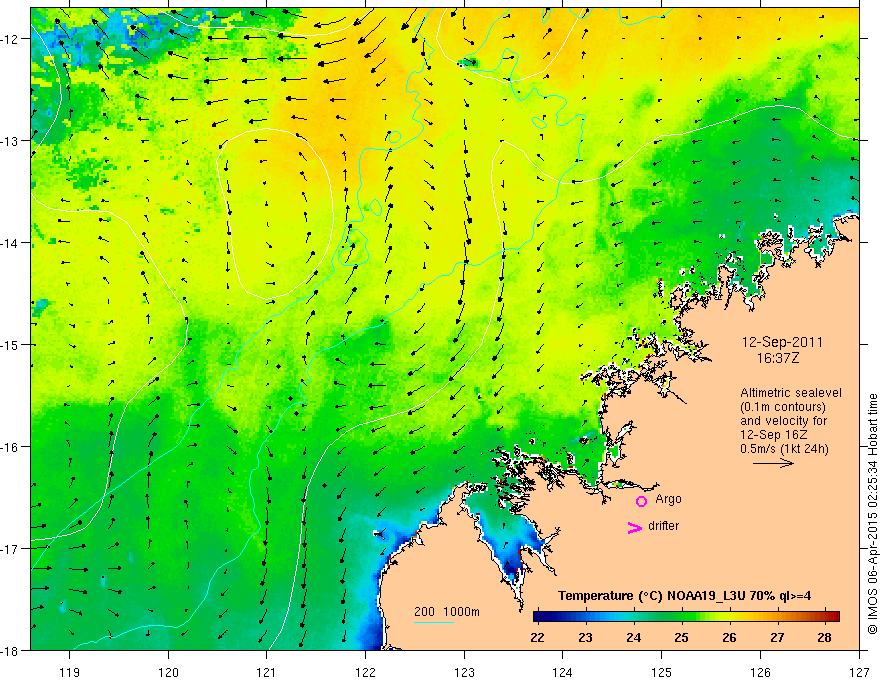Image resolution: width=880 pixels, height=680 pixels.
Task: Click the color bar tick label 27
Action: [777, 638]
